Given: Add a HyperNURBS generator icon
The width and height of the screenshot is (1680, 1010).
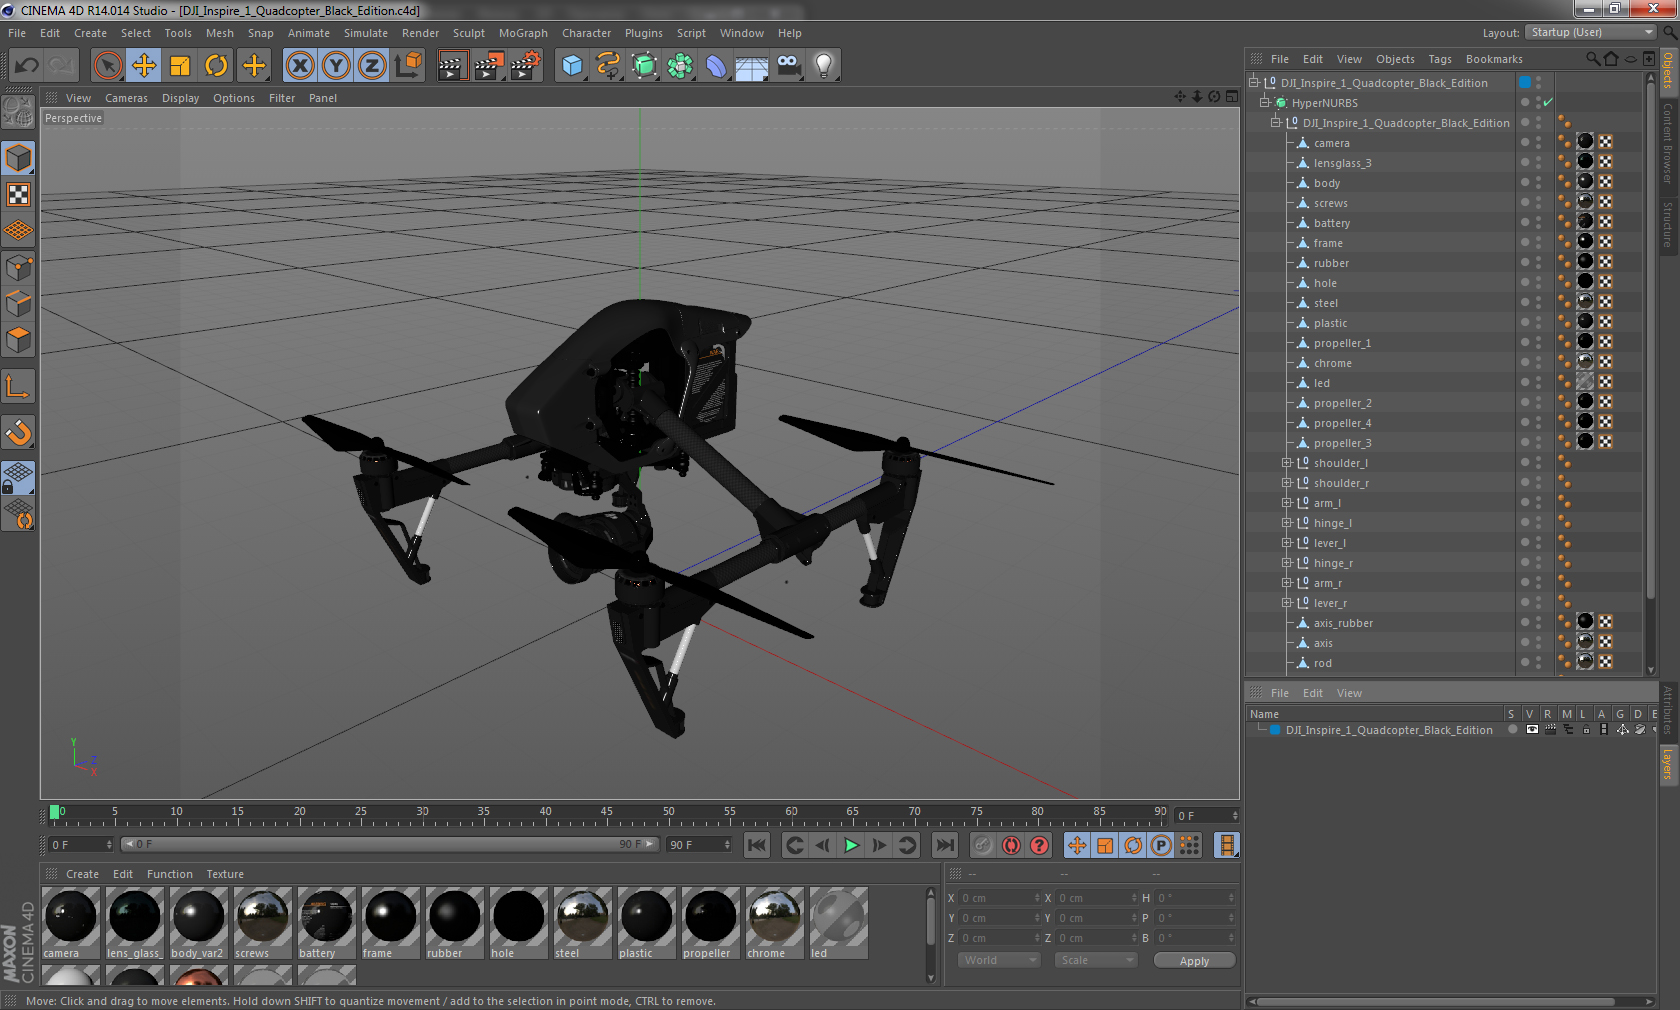Looking at the screenshot, I should coord(645,66).
